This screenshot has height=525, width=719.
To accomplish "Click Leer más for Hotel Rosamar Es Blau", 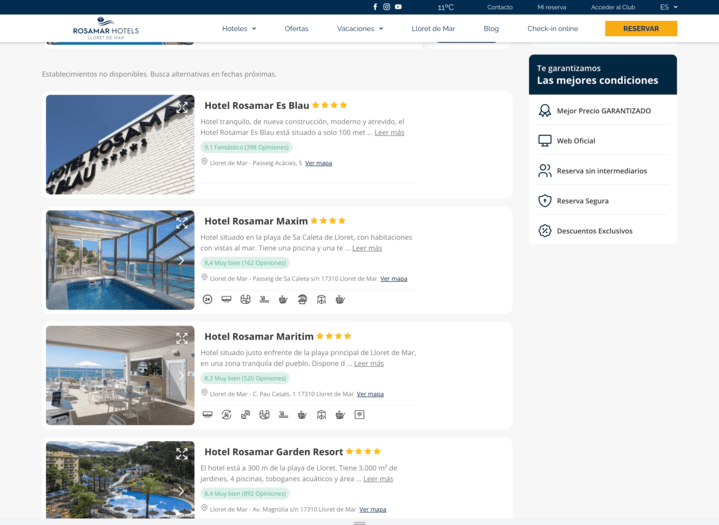I will click(x=389, y=133).
